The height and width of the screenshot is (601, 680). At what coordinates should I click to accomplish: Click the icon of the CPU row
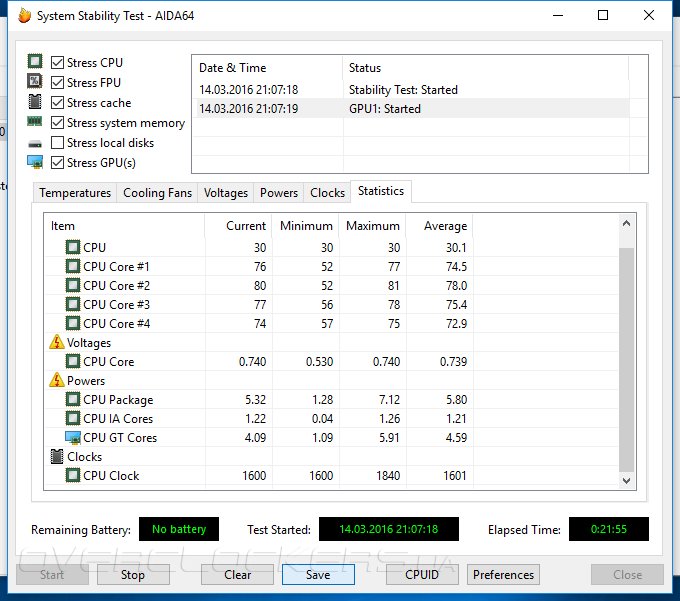point(73,247)
